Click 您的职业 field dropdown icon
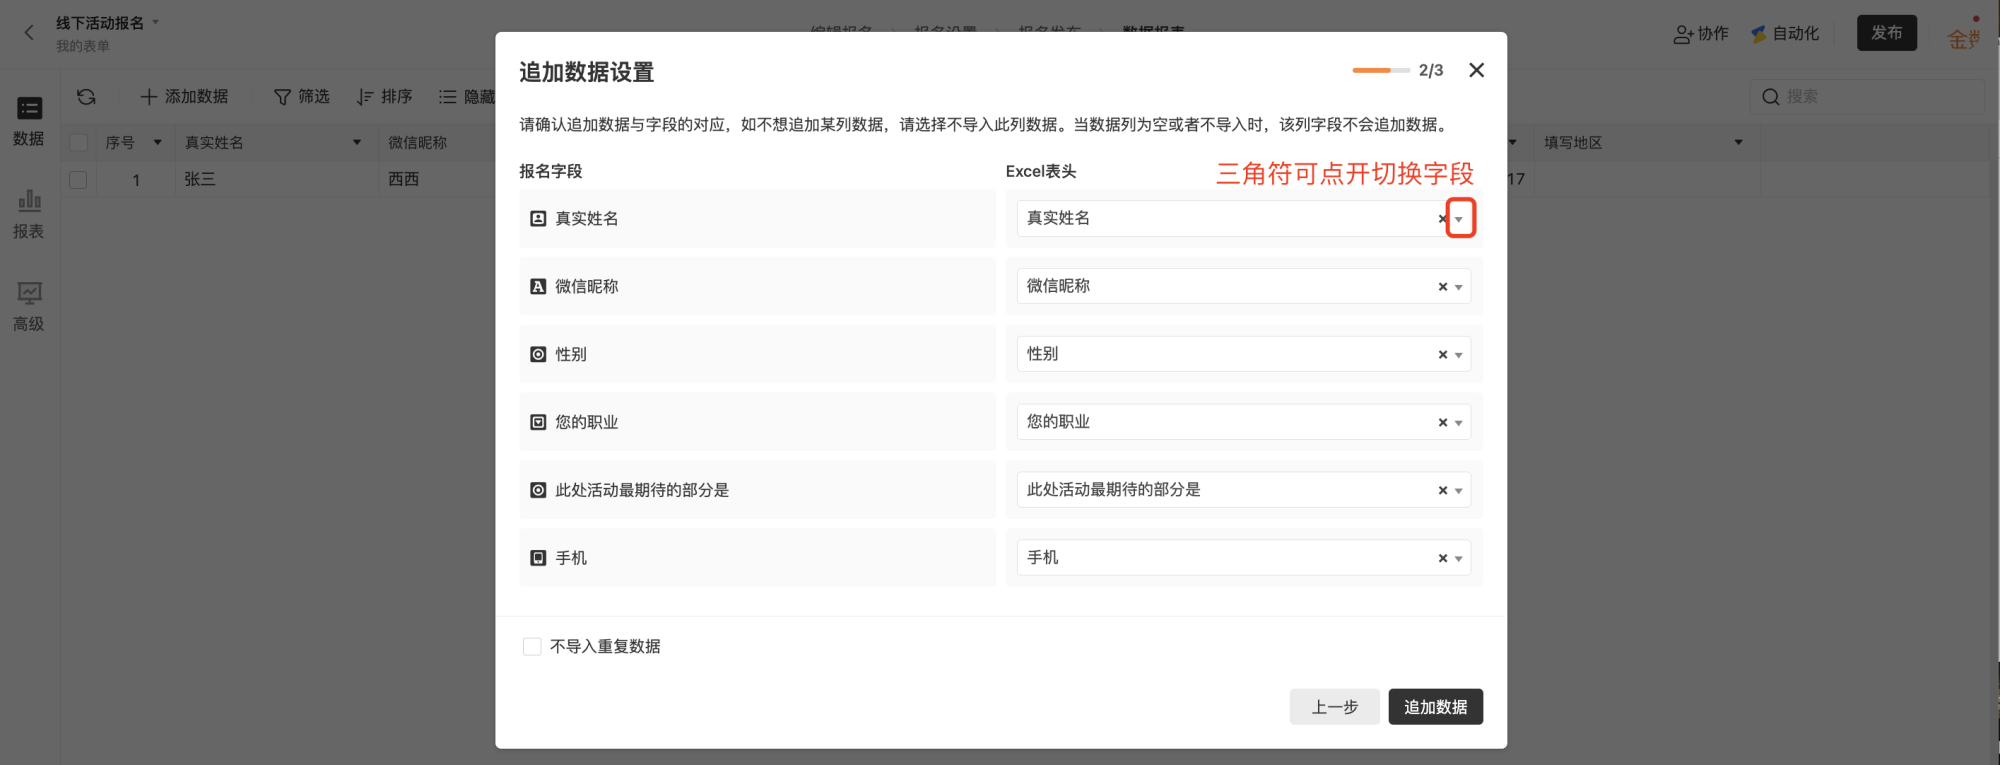Image resolution: width=2000 pixels, height=765 pixels. pyautogui.click(x=538, y=422)
